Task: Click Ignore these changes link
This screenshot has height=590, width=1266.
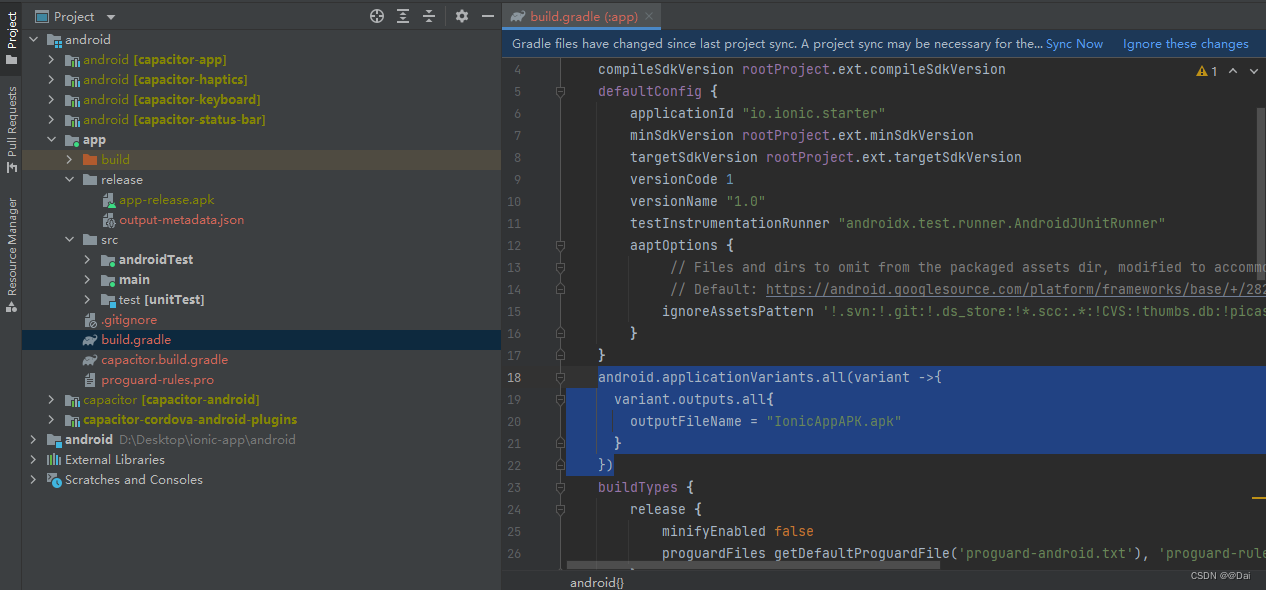Action: (1185, 44)
